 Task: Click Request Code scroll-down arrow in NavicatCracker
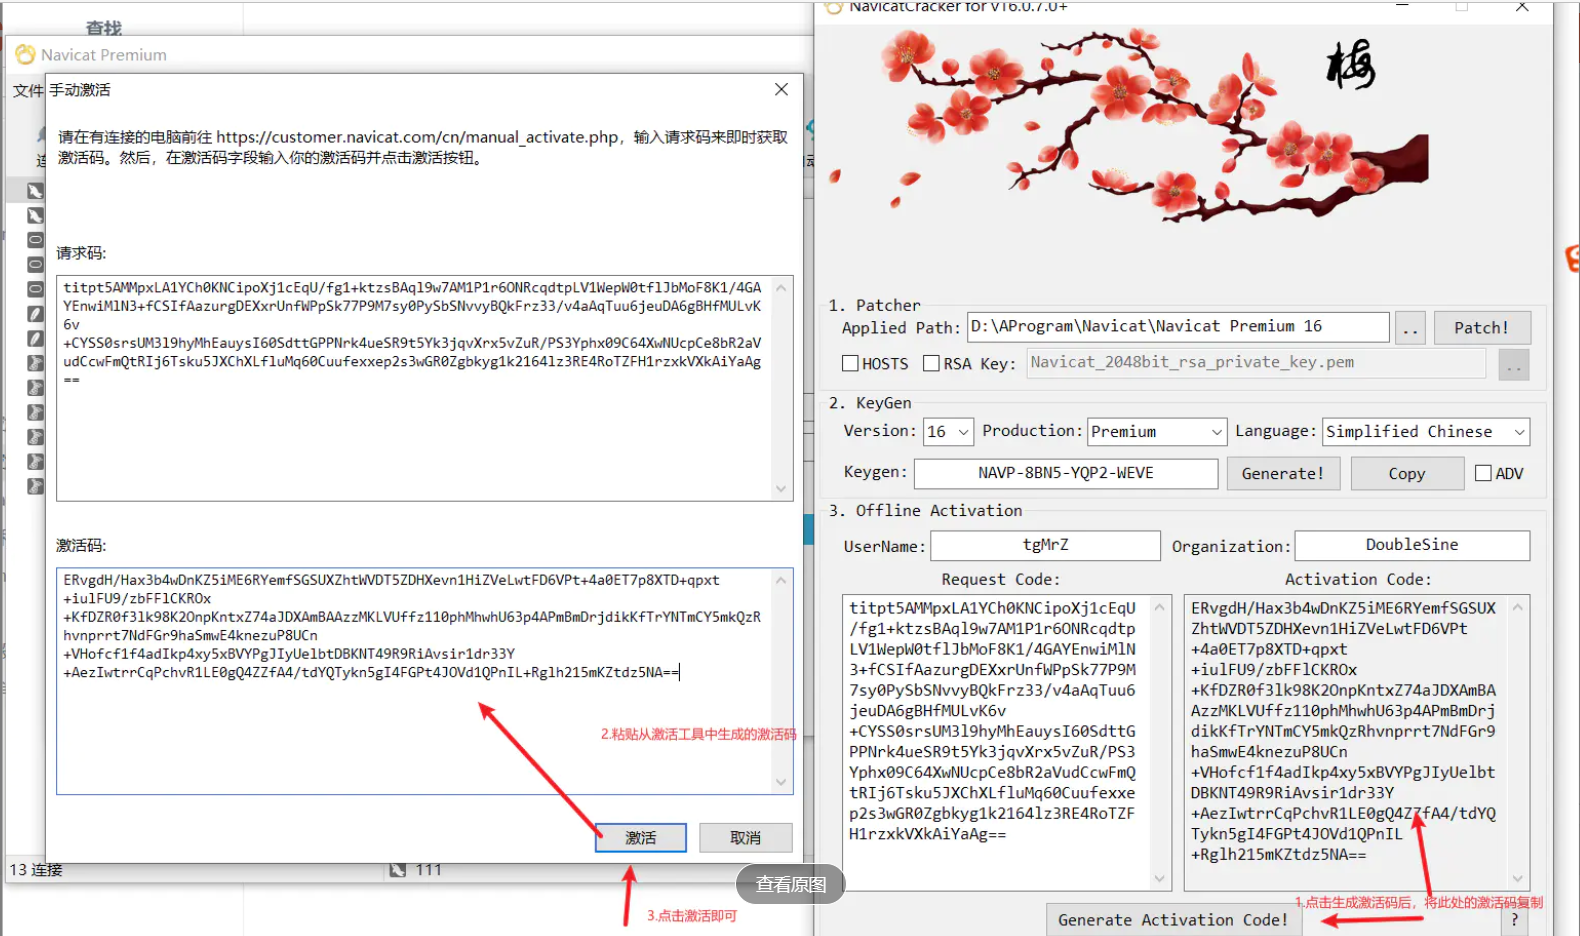coord(1160,879)
